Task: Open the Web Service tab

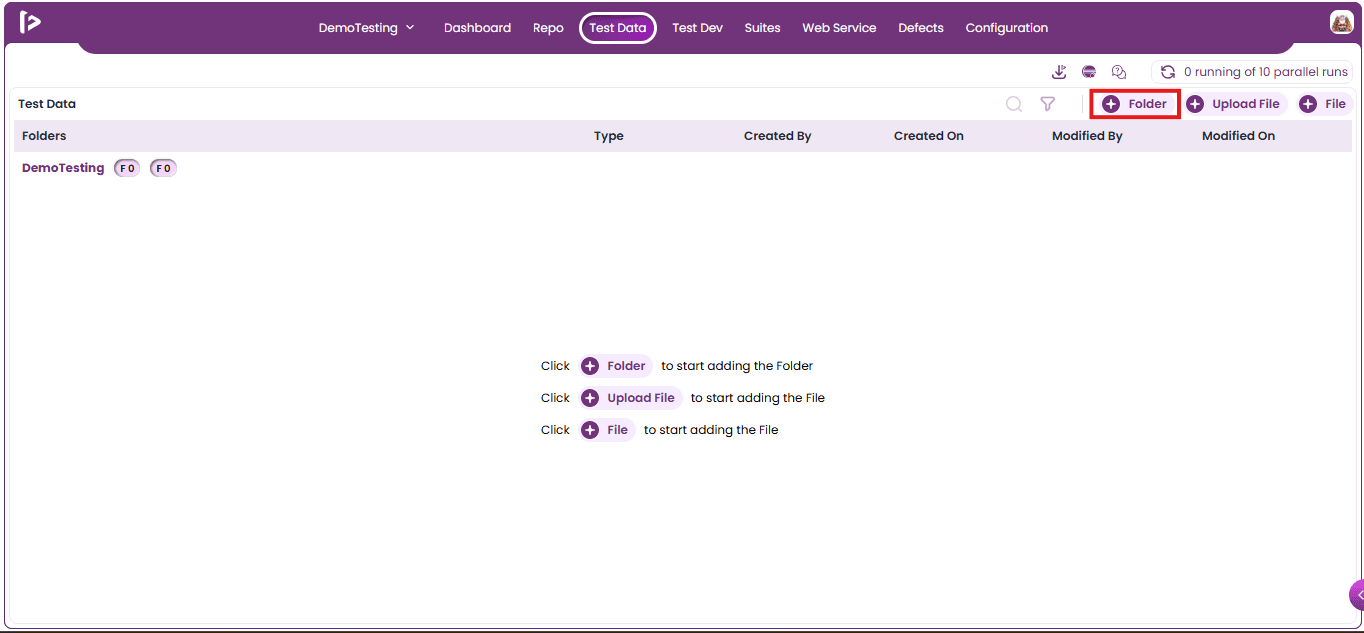Action: [x=839, y=28]
